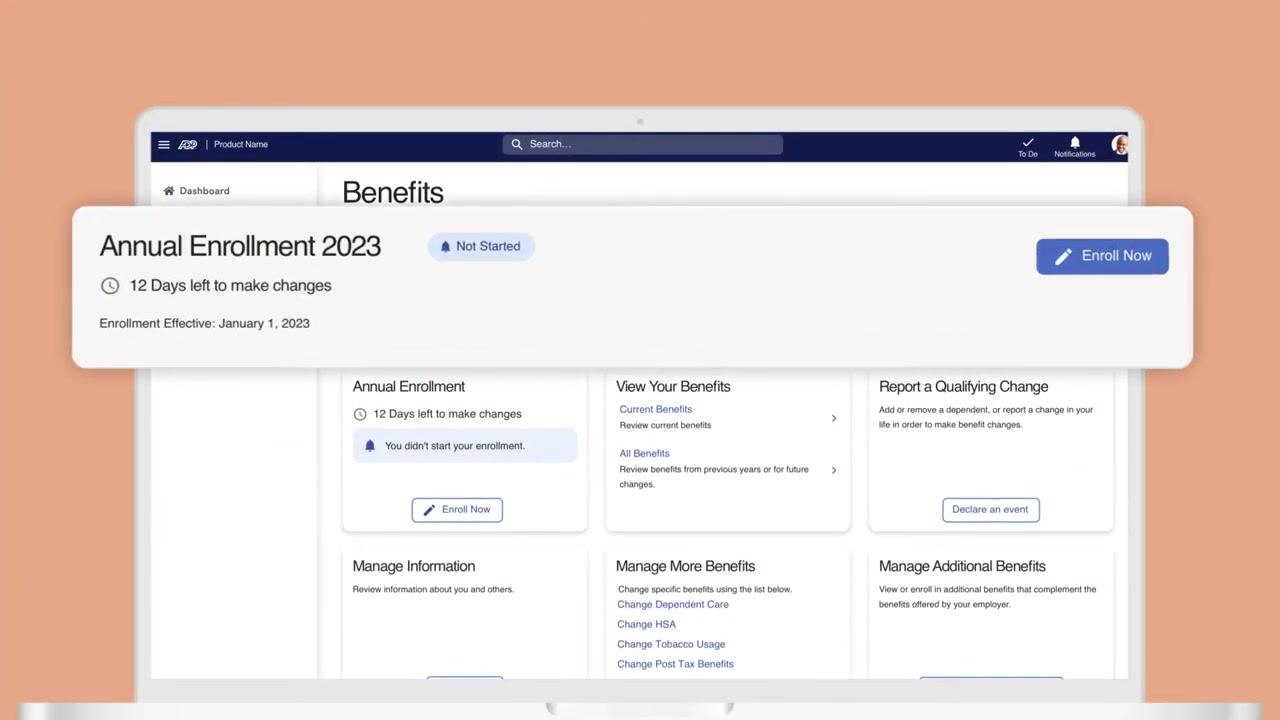Open the To Do checkmark icon
The height and width of the screenshot is (720, 1280).
[x=1028, y=147]
